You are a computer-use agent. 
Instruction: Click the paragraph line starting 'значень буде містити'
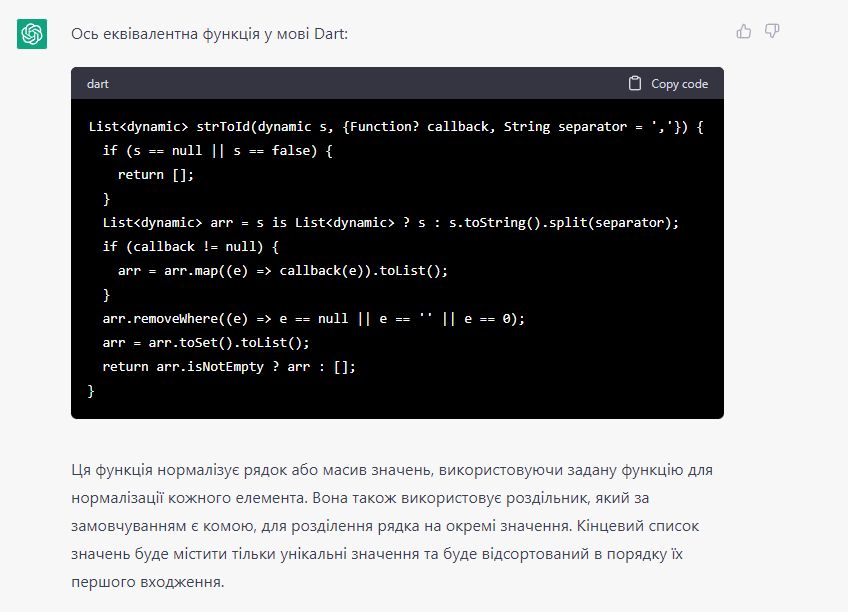click(377, 554)
